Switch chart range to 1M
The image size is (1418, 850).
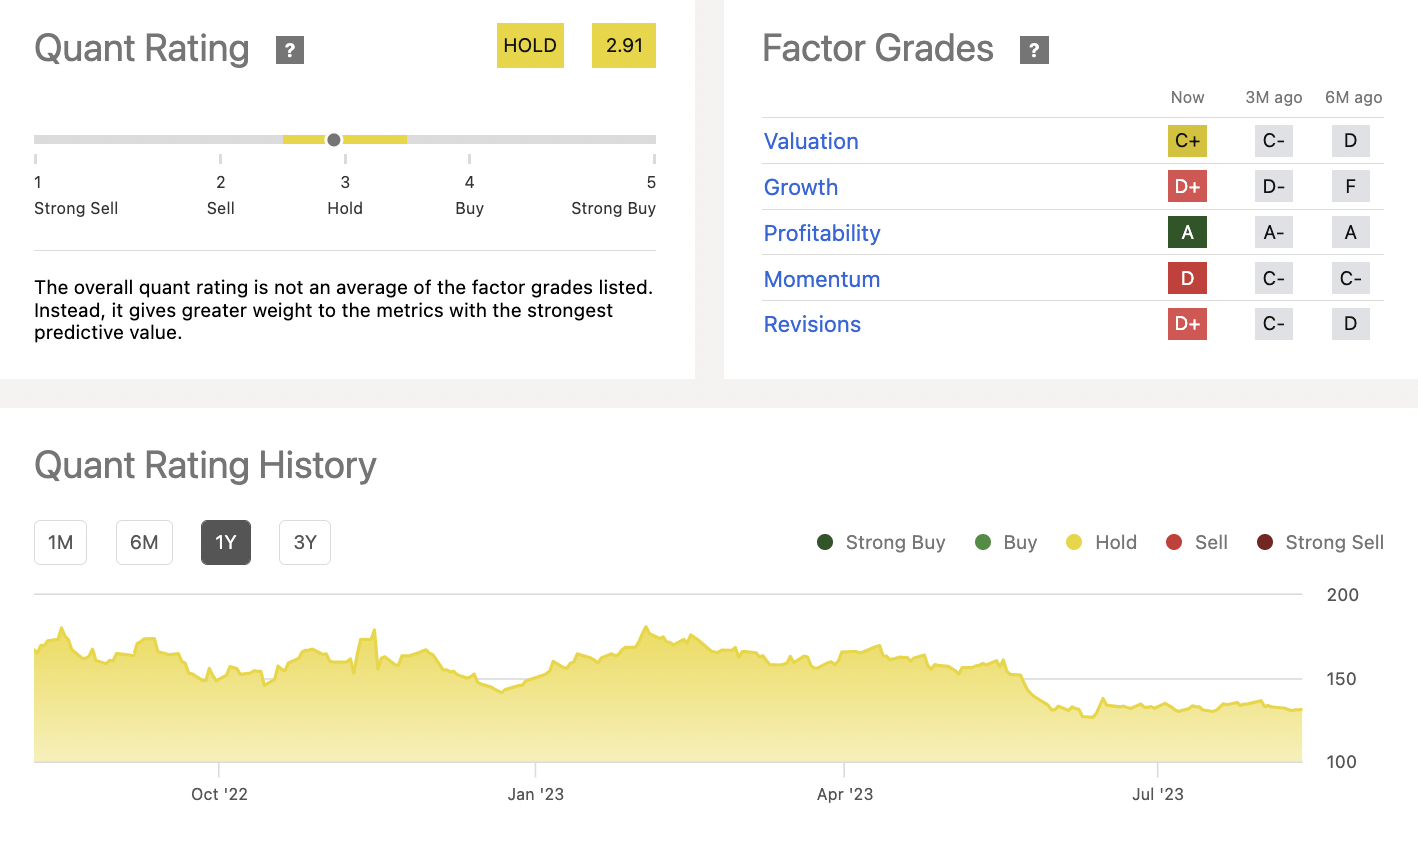[61, 542]
